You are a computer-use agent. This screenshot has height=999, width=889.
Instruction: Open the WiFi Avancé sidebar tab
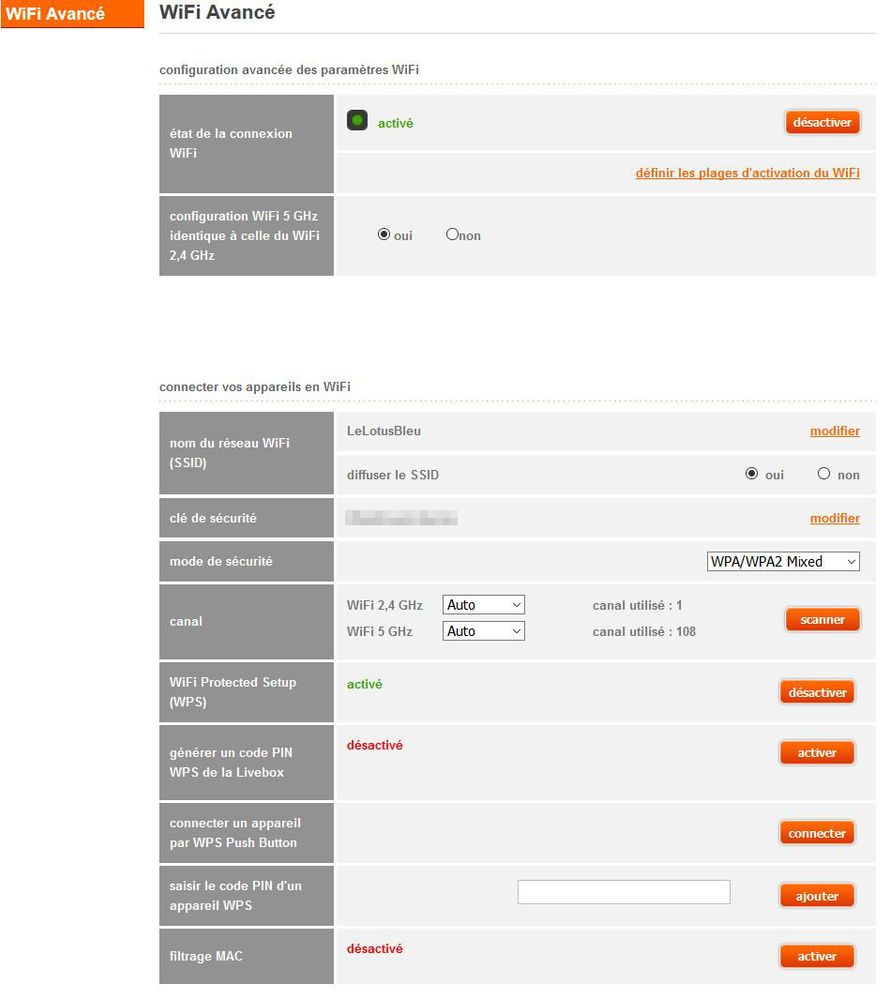(x=72, y=13)
